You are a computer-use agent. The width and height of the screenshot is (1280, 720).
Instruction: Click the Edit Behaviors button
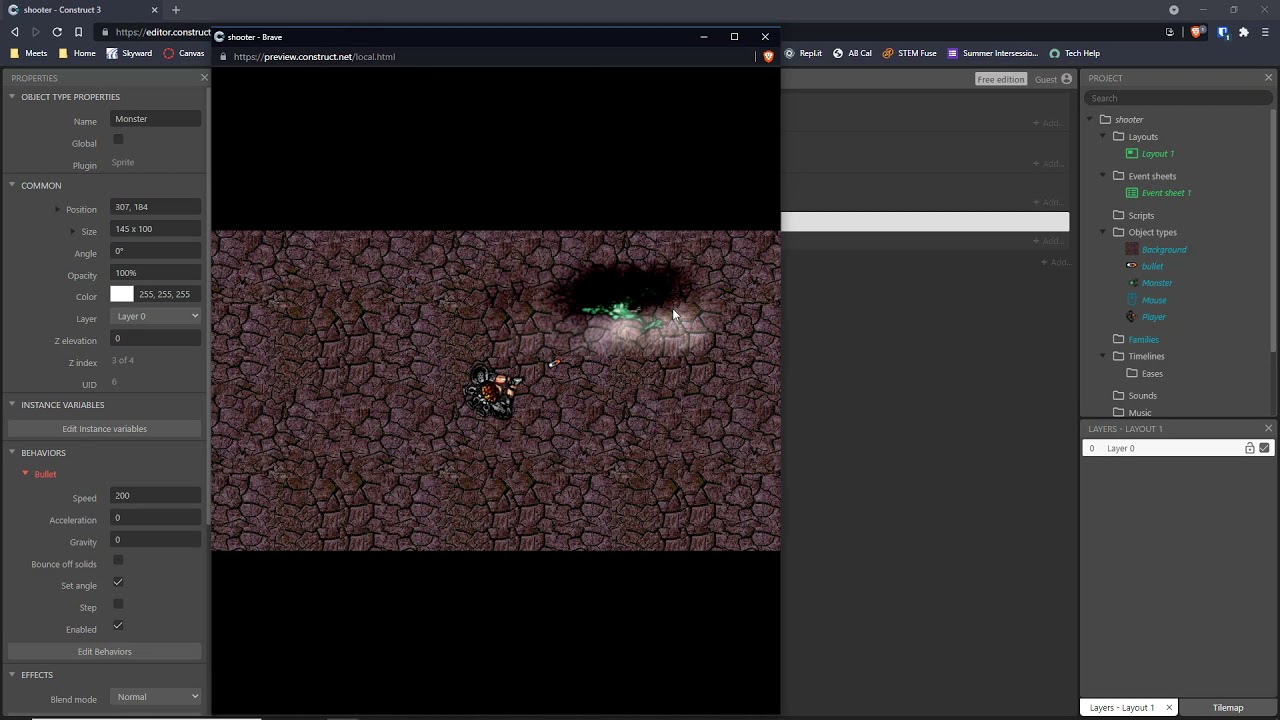tap(105, 652)
